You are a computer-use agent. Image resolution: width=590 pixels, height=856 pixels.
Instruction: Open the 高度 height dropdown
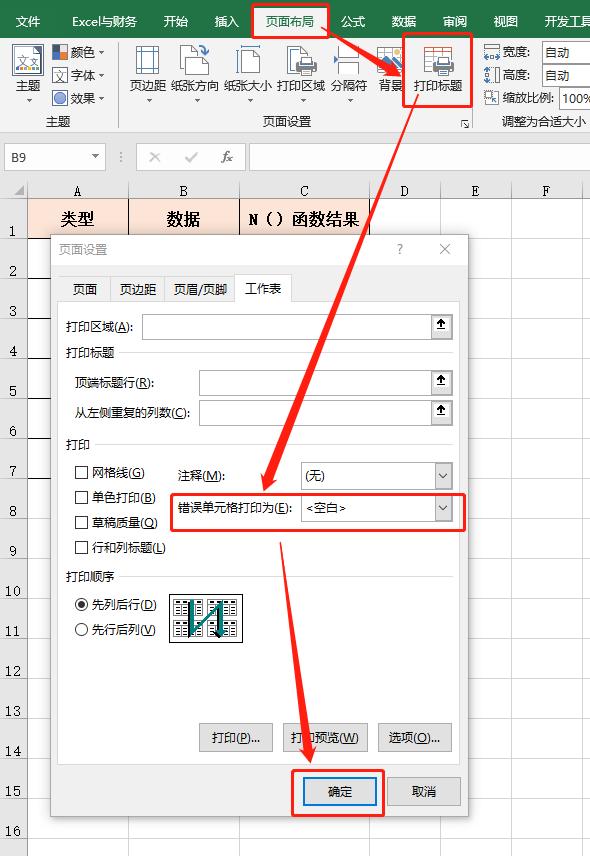[567, 75]
